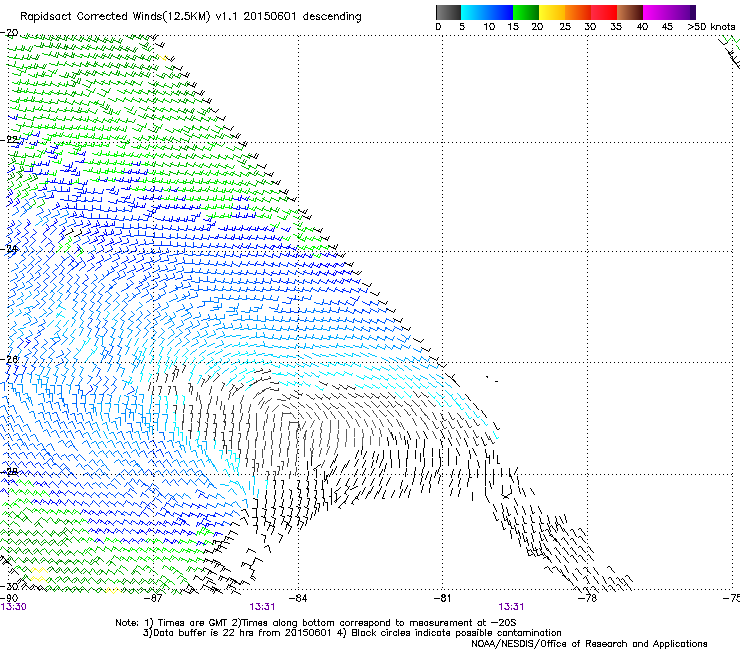Click the '>50 knots' legend label

711,27
